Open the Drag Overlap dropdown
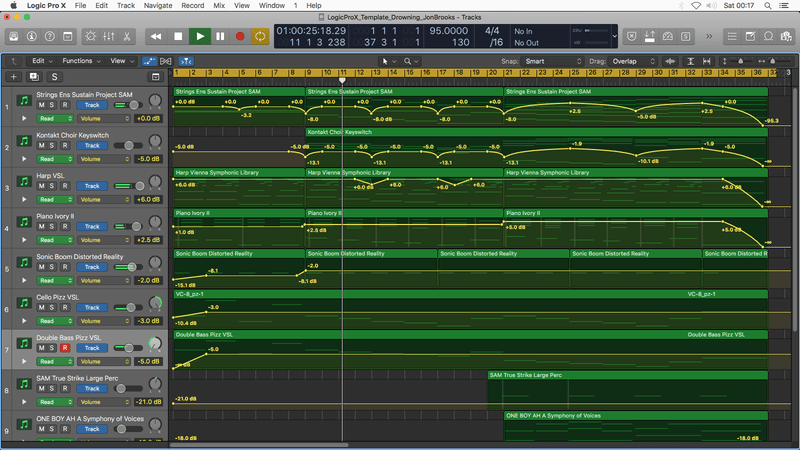This screenshot has width=800, height=450. coord(633,61)
